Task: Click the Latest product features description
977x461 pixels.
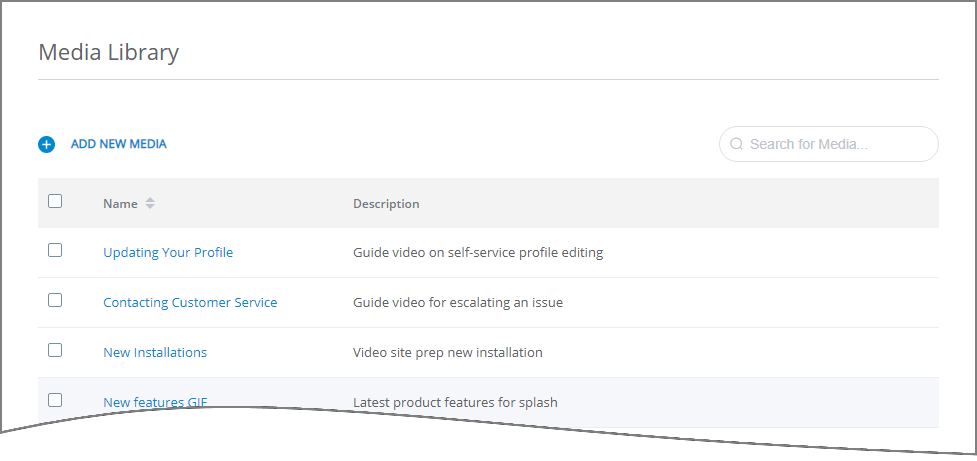Action: pos(455,402)
